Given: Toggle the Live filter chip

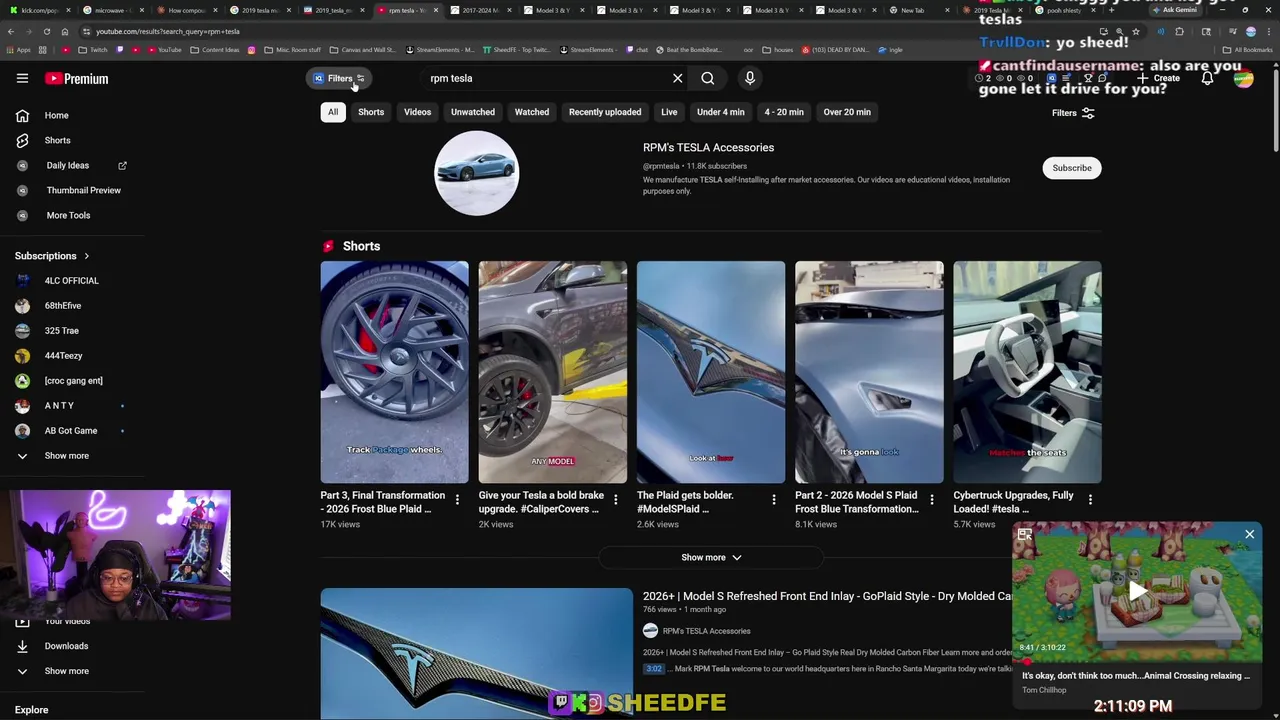Looking at the screenshot, I should click(669, 112).
